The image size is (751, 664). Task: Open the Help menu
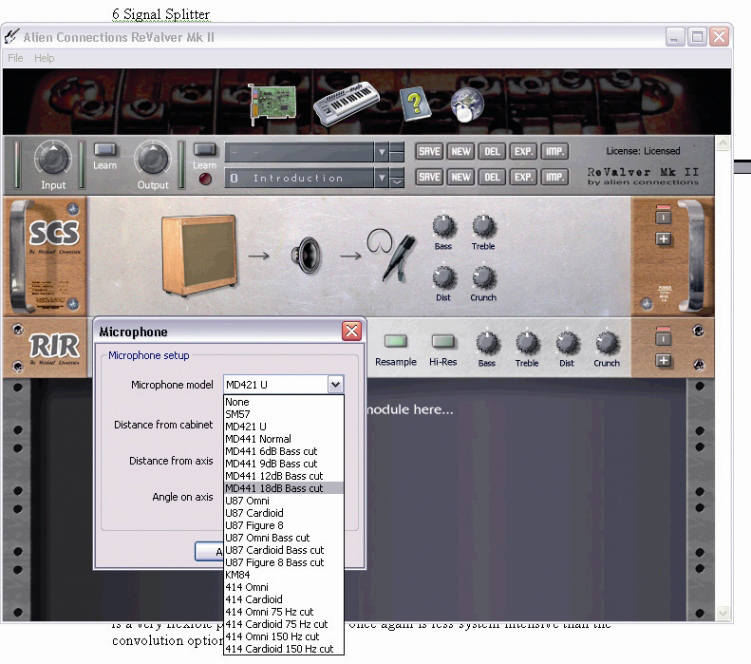click(x=44, y=58)
